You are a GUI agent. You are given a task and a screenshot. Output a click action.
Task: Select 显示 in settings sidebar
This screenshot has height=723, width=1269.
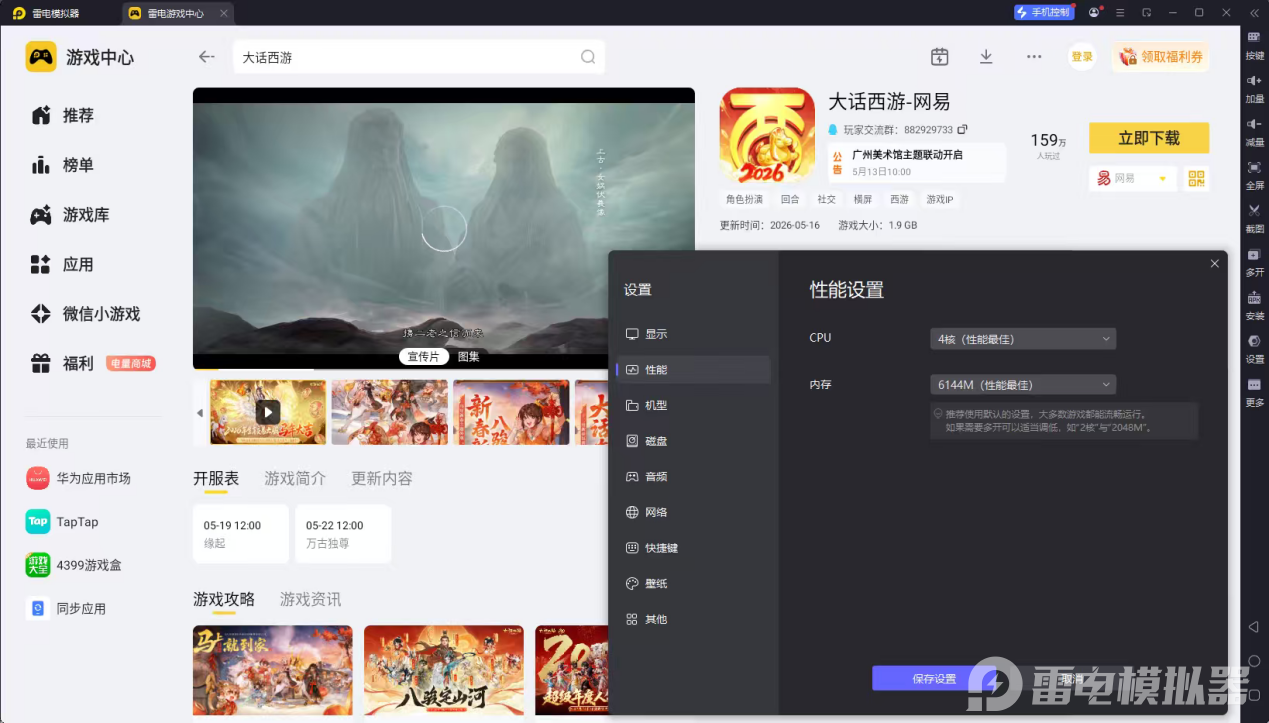[693, 334]
